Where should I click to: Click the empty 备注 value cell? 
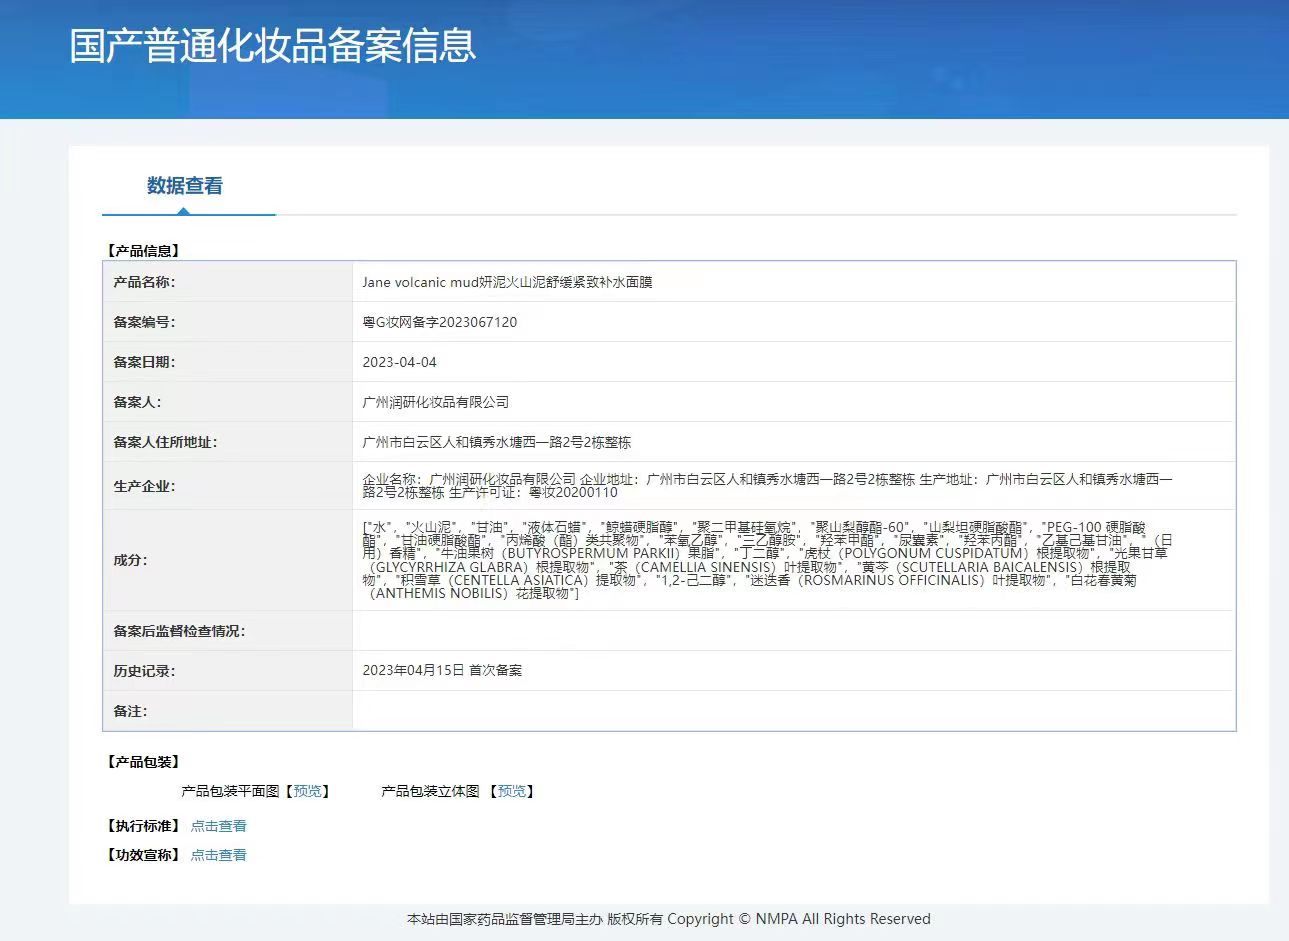pos(793,711)
